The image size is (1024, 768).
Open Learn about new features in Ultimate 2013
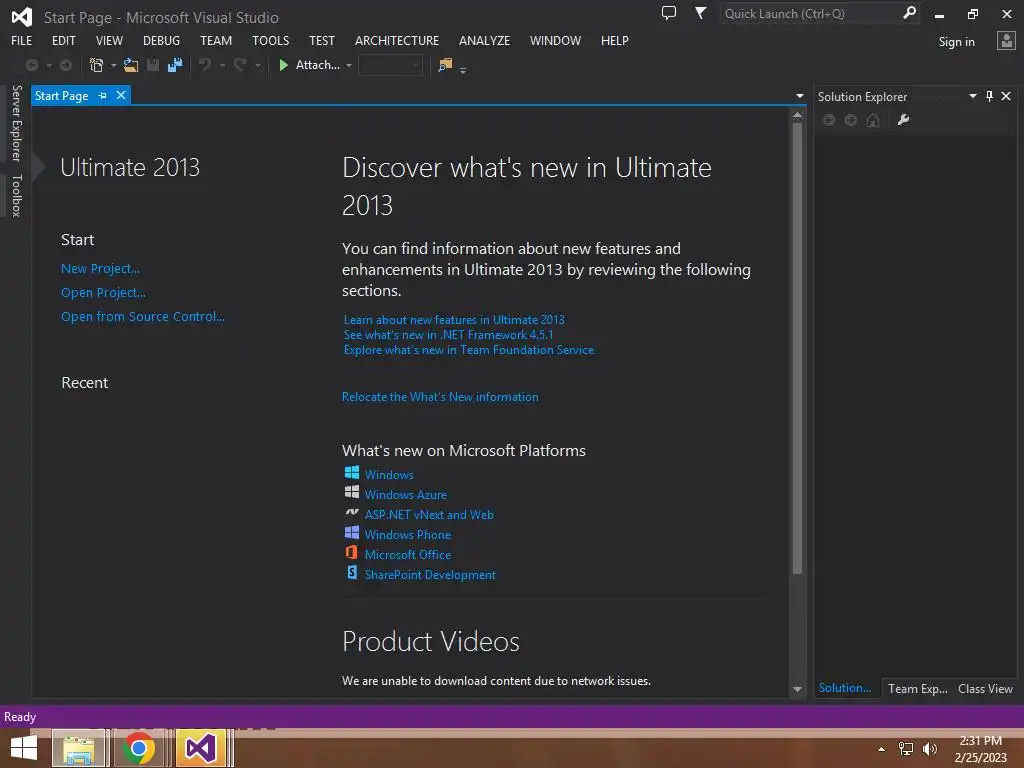tap(454, 319)
